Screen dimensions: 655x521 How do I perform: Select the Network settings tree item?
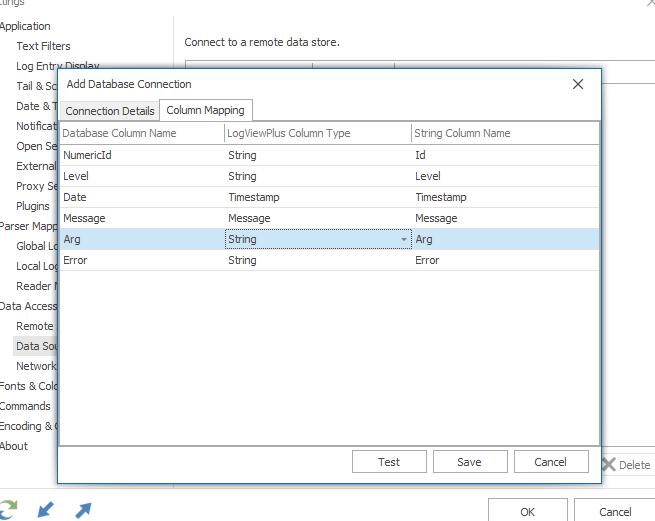tap(36, 366)
